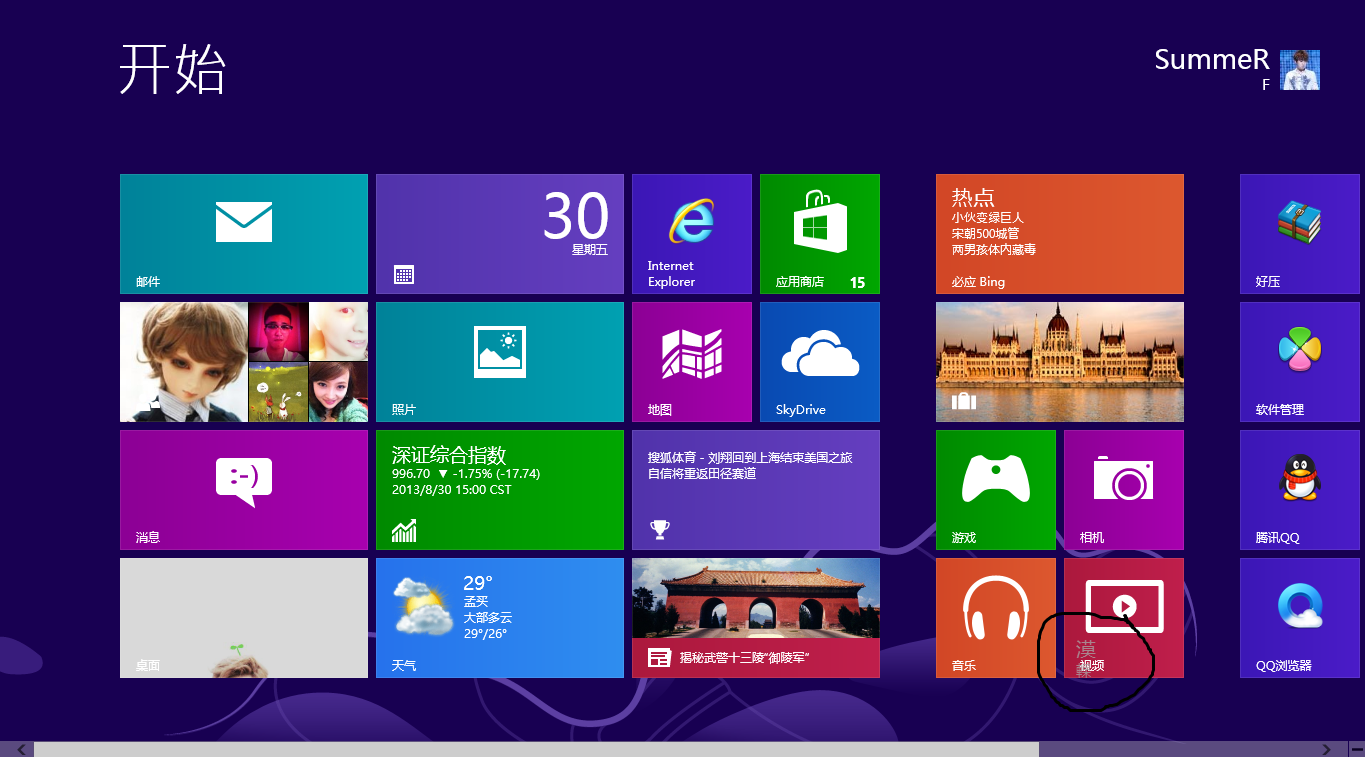The height and width of the screenshot is (757, 1365).
Task: Open the Maps (地图) tile
Action: click(x=691, y=361)
